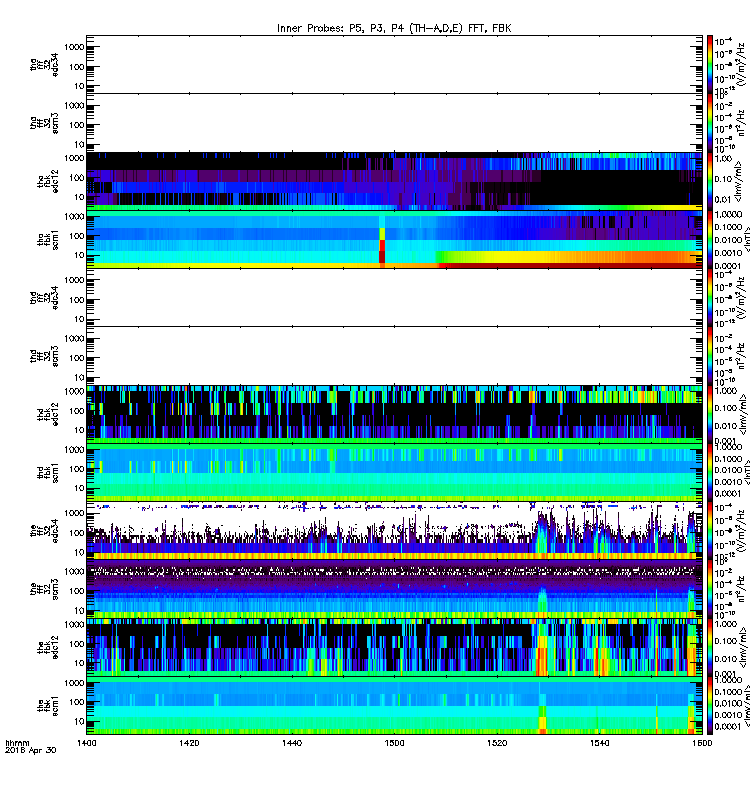Screen dimensions: 750x800
Task: Click the 'thd fbk edc12' panel label
Action: coord(48,414)
